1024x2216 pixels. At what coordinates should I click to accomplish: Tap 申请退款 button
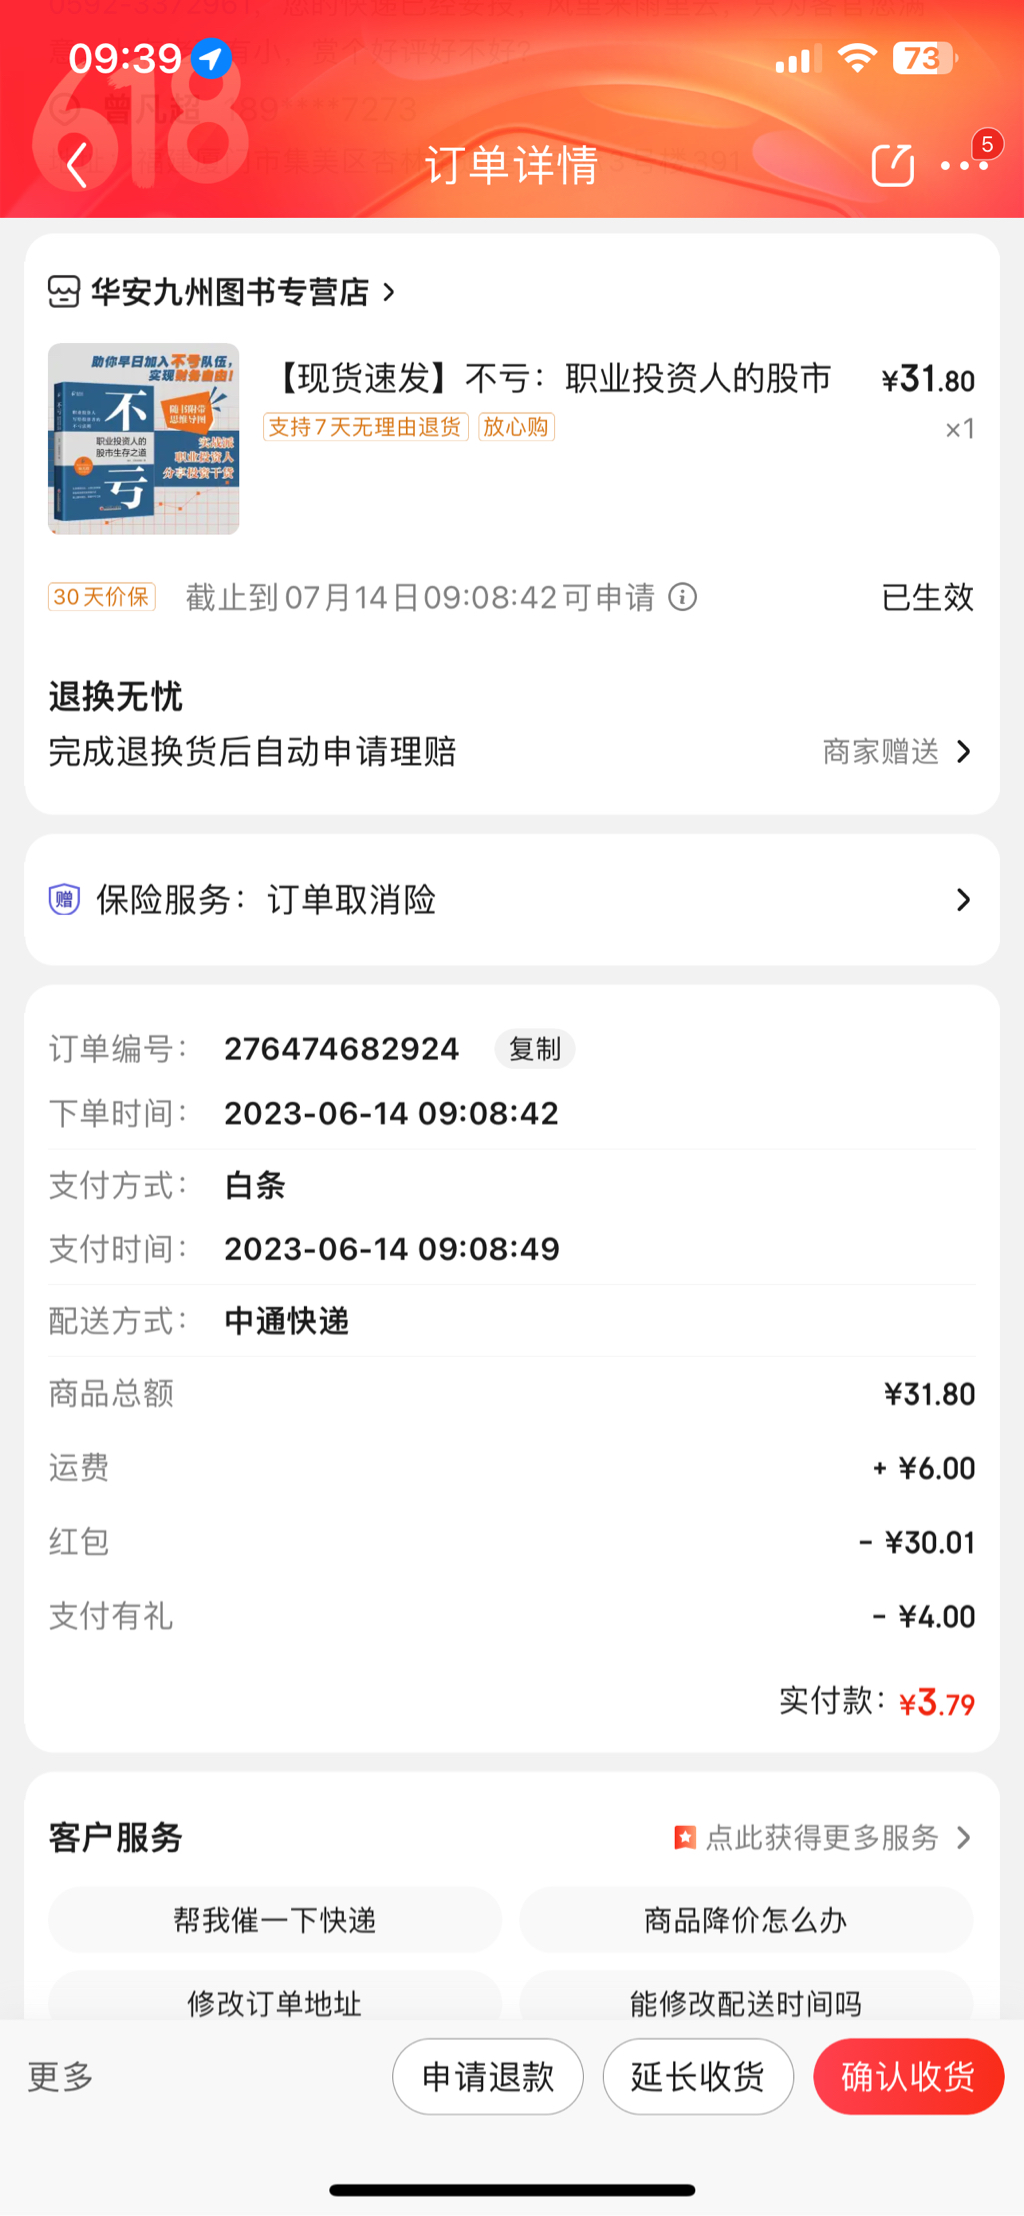click(488, 2077)
